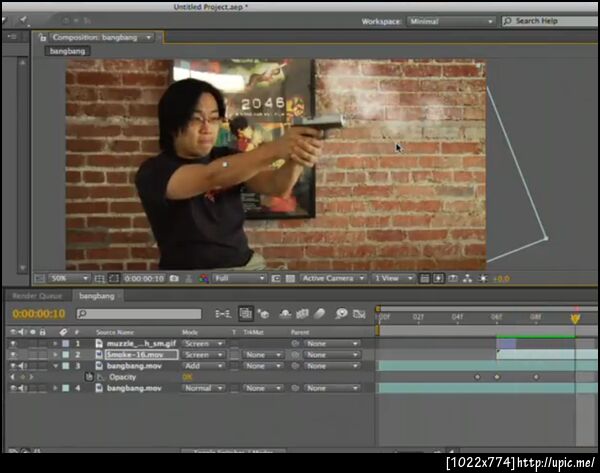
Task: Open Normal blend mode dropdown for layer 4
Action: point(203,388)
